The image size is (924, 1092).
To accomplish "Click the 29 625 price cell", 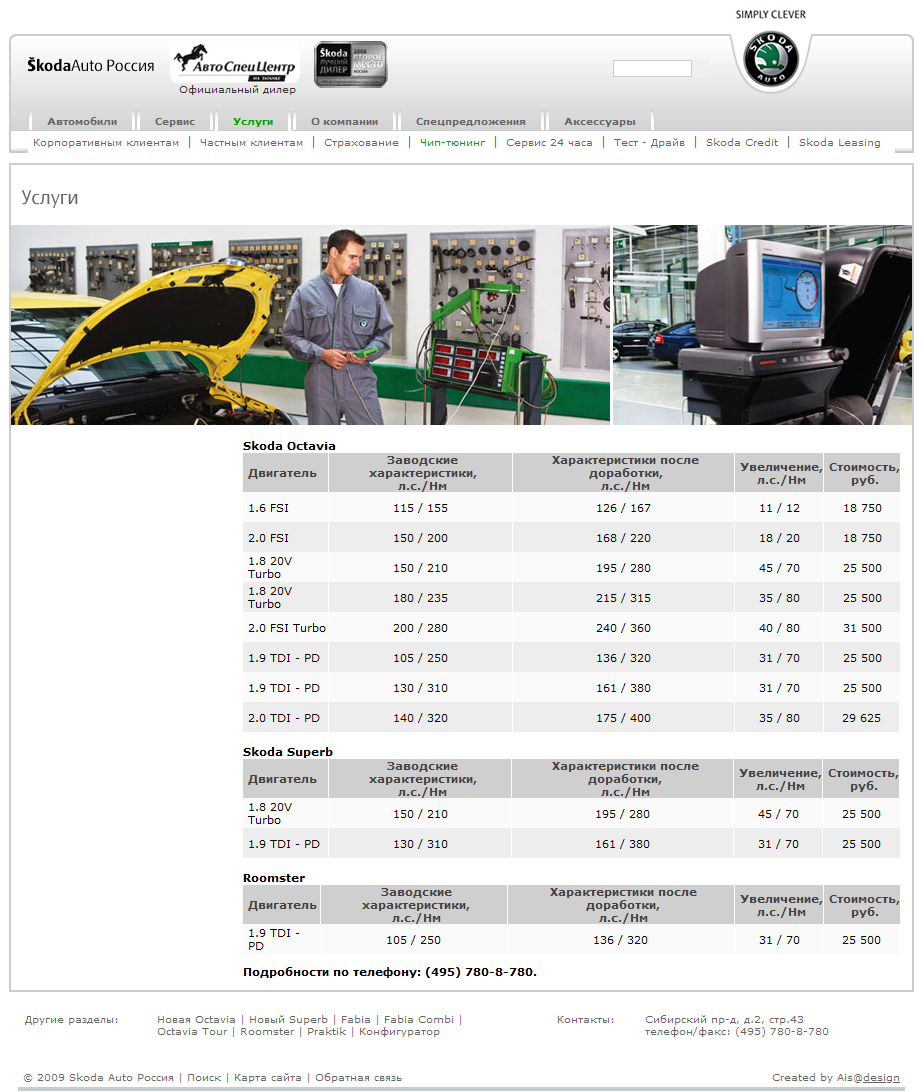I will coord(861,717).
